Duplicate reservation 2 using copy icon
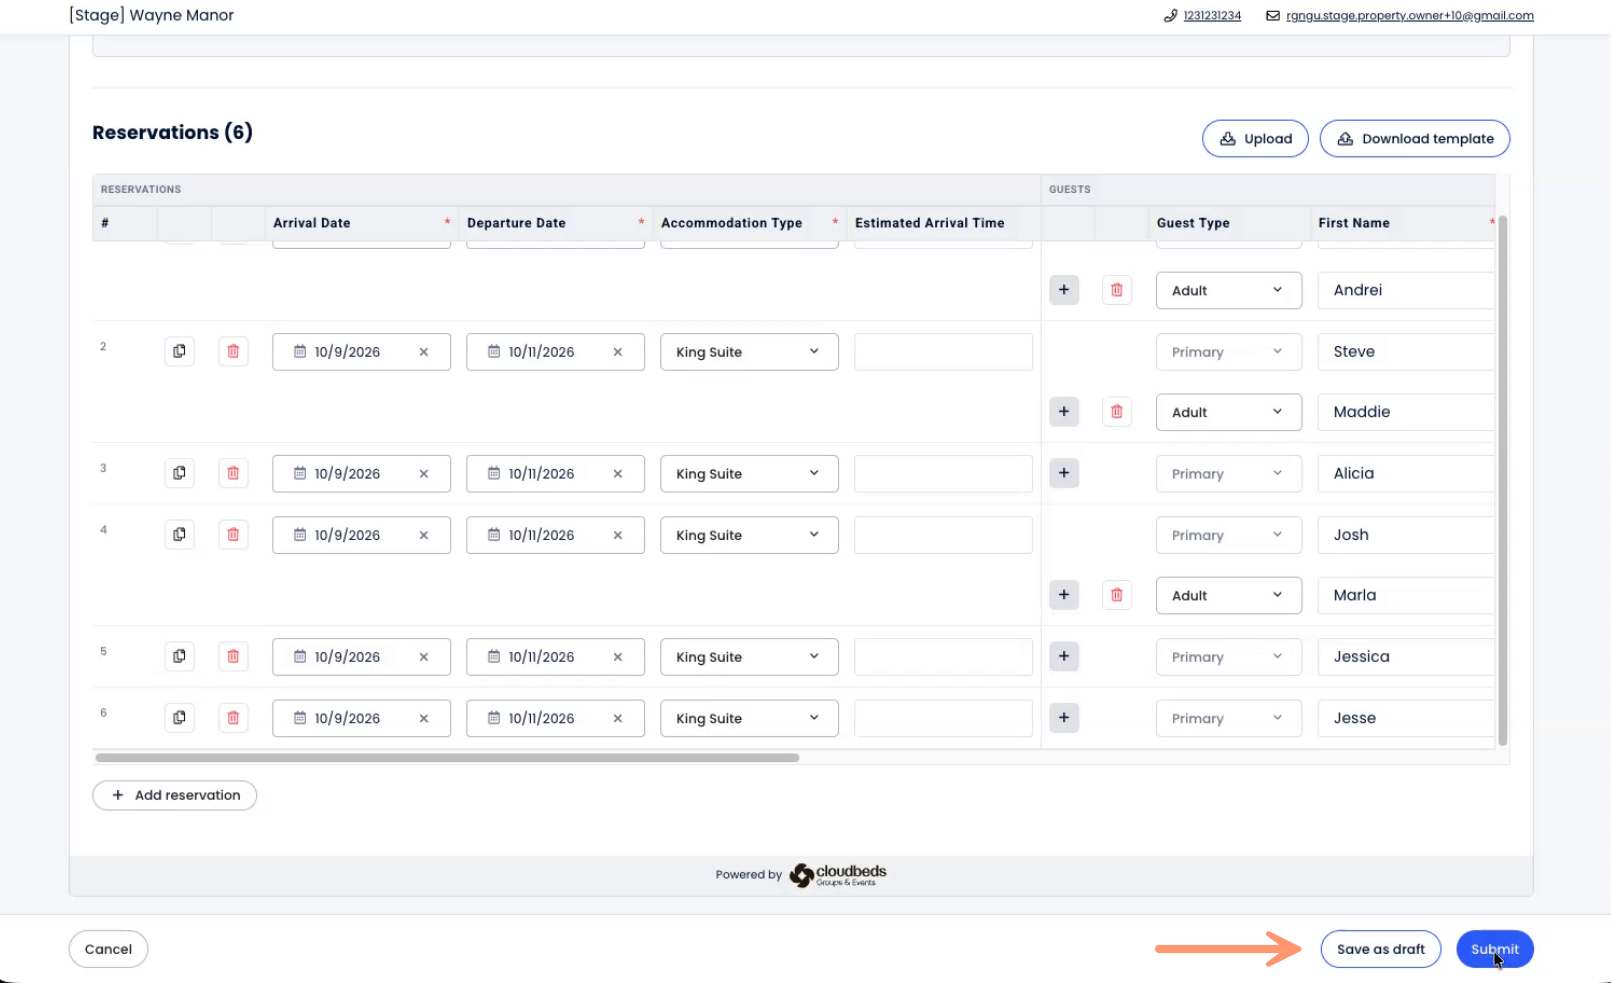The image size is (1611, 983). pyautogui.click(x=179, y=351)
